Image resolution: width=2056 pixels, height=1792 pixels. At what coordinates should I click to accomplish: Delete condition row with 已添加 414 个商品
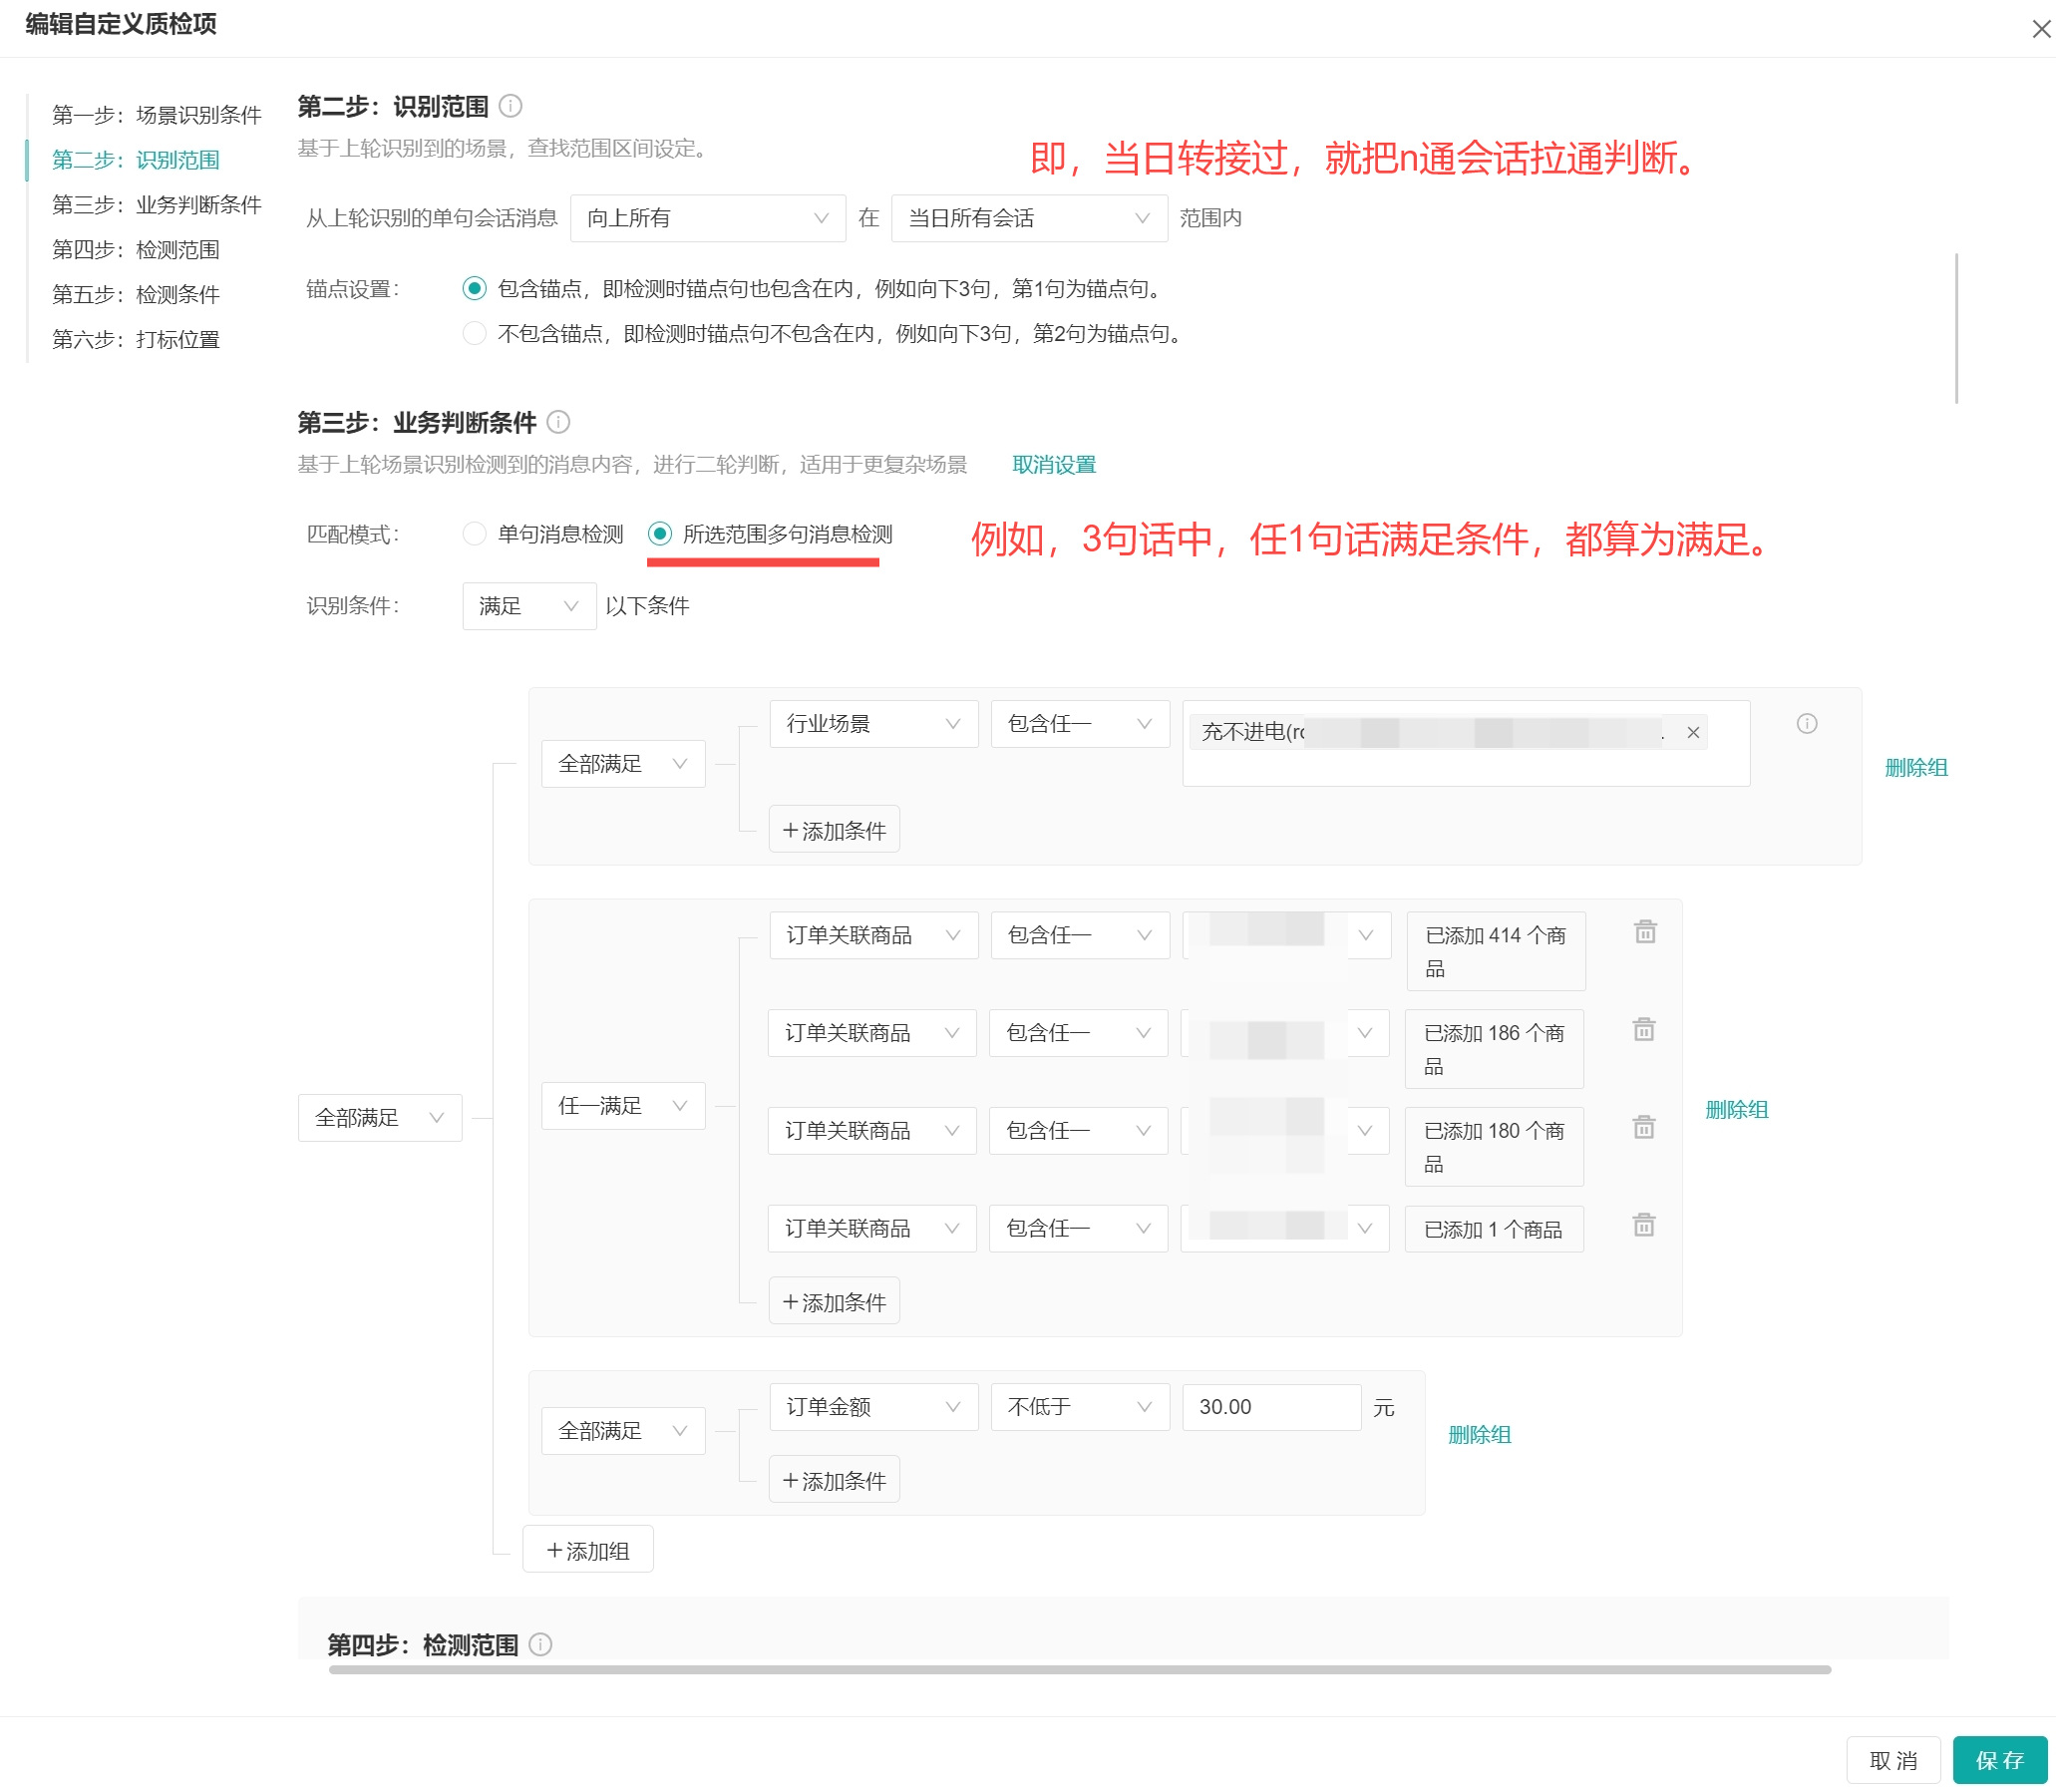pyautogui.click(x=1645, y=932)
